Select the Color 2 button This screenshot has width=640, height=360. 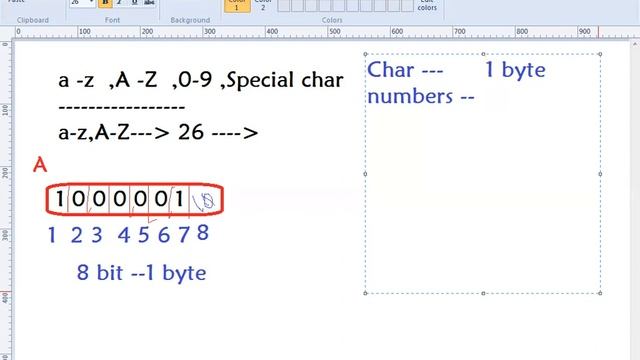(263, 6)
